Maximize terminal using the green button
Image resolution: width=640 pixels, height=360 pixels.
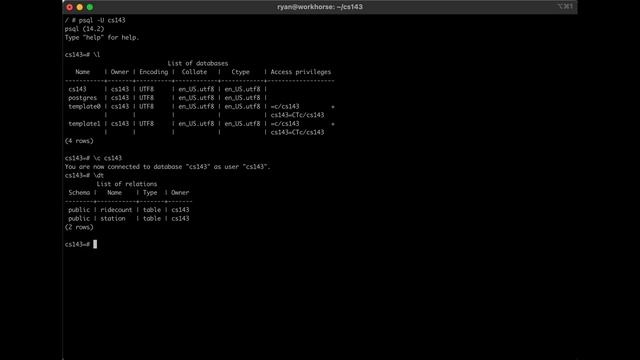tap(90, 7)
